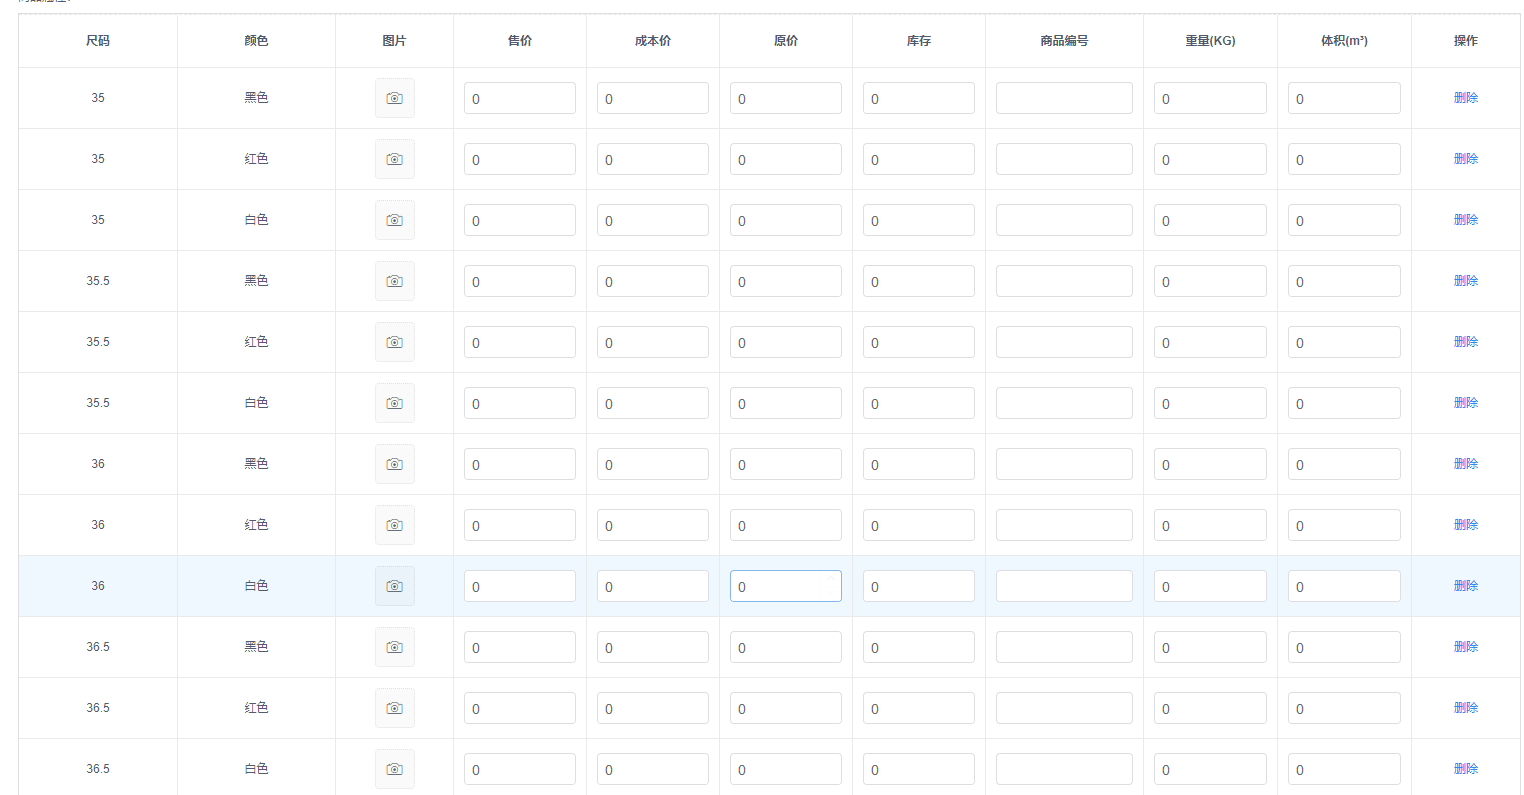The image size is (1524, 795).
Task: Upload image for size 36 黑色 row
Action: point(395,464)
